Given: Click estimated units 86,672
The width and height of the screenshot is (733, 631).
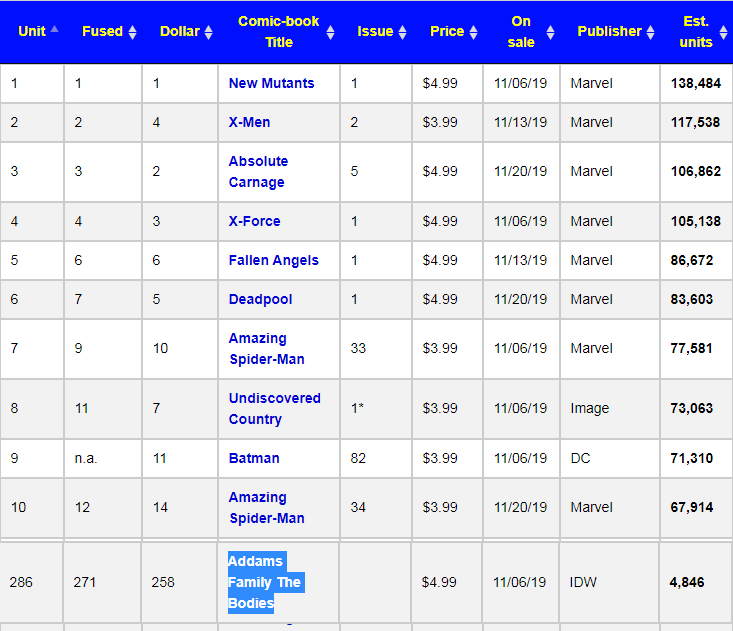Looking at the screenshot, I should (x=692, y=260).
